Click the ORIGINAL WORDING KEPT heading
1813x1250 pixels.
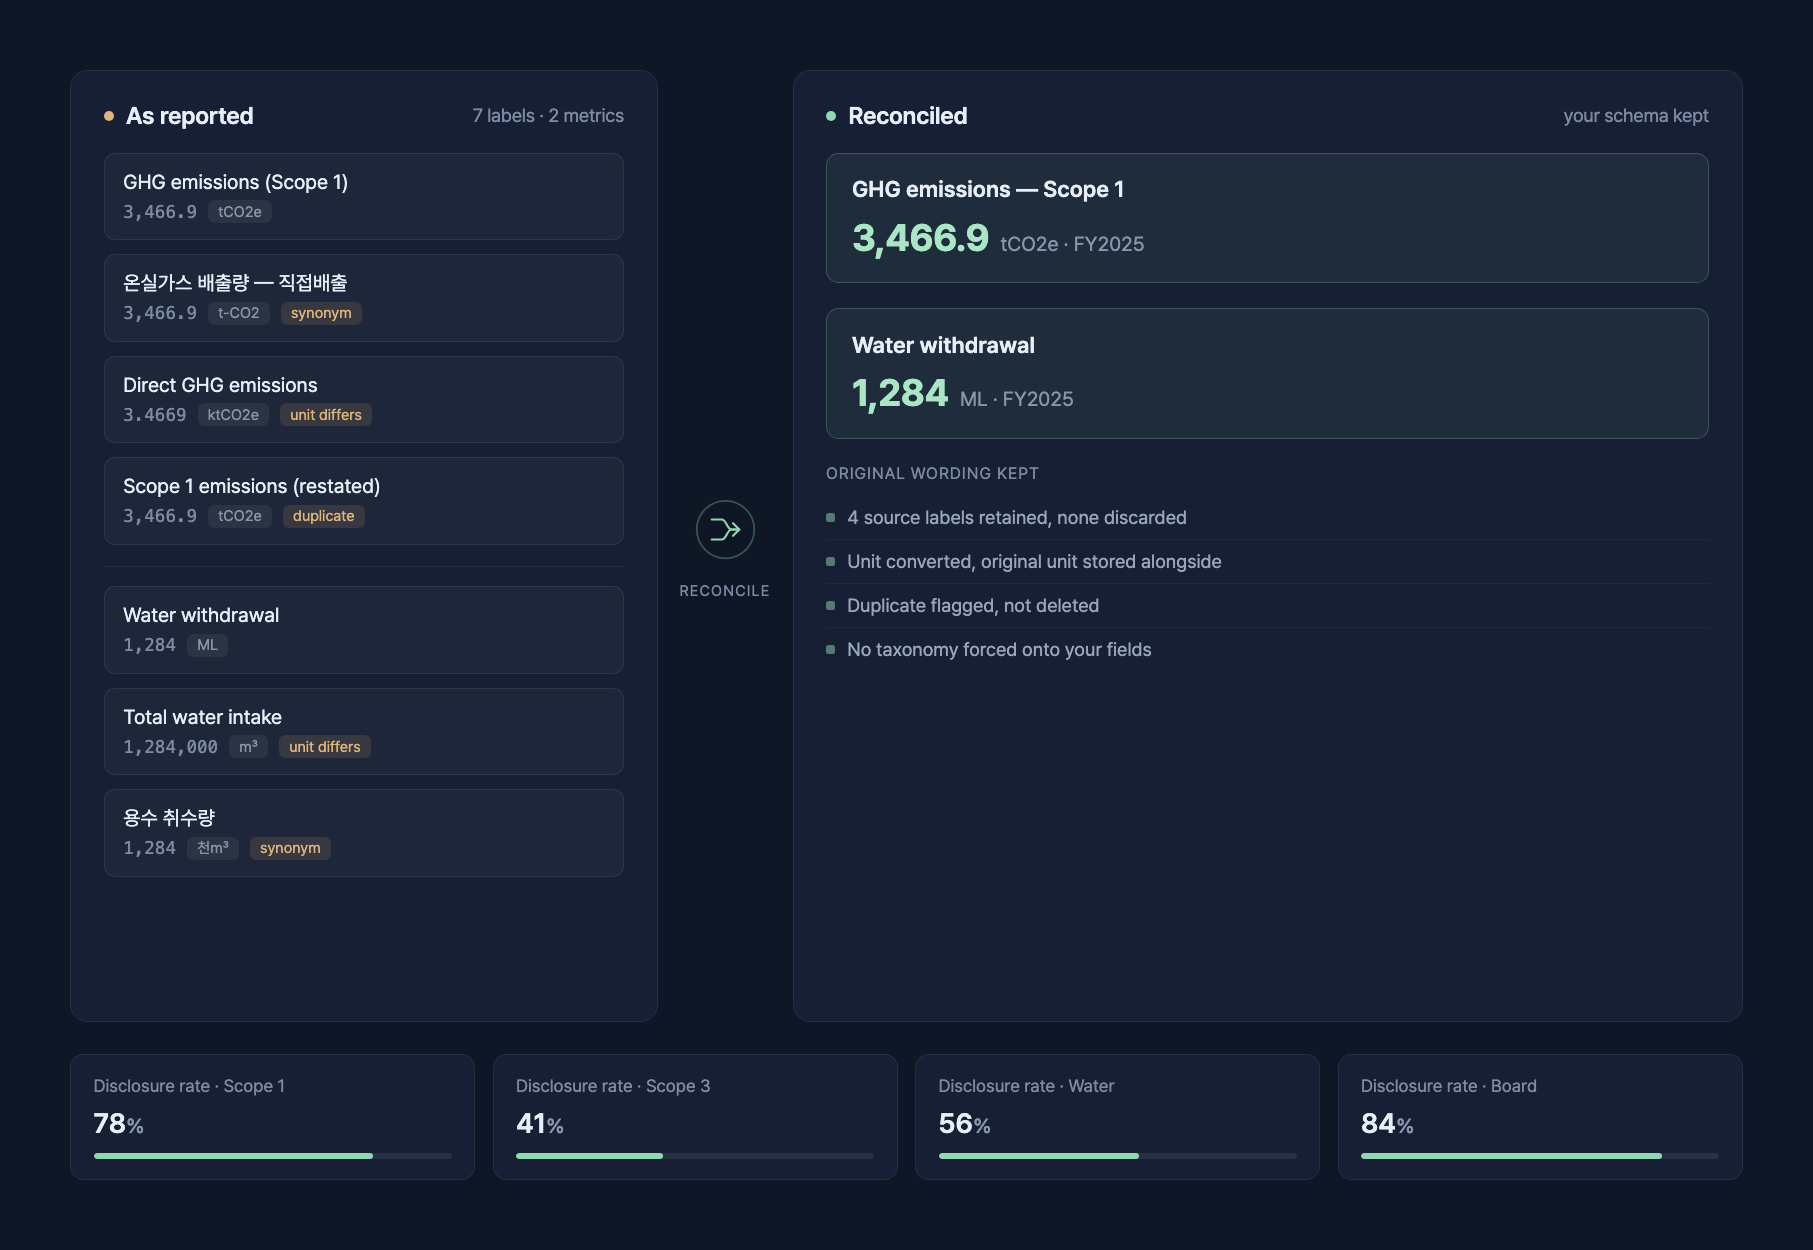pyautogui.click(x=932, y=474)
